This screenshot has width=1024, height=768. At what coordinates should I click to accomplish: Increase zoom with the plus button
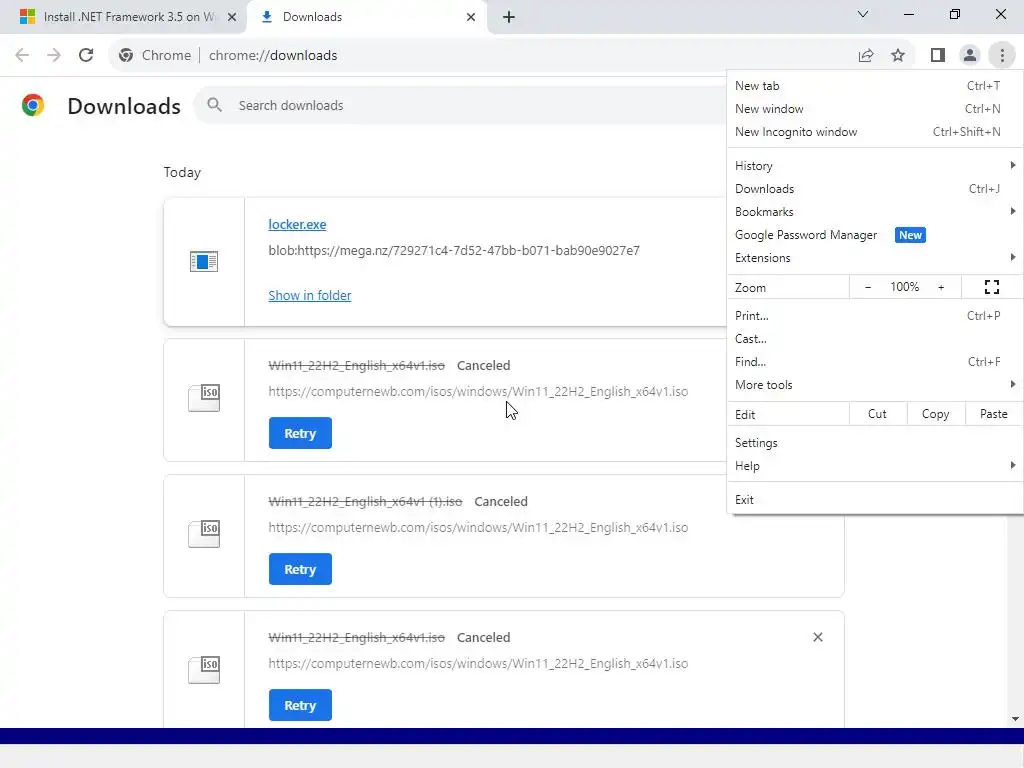[x=941, y=287]
